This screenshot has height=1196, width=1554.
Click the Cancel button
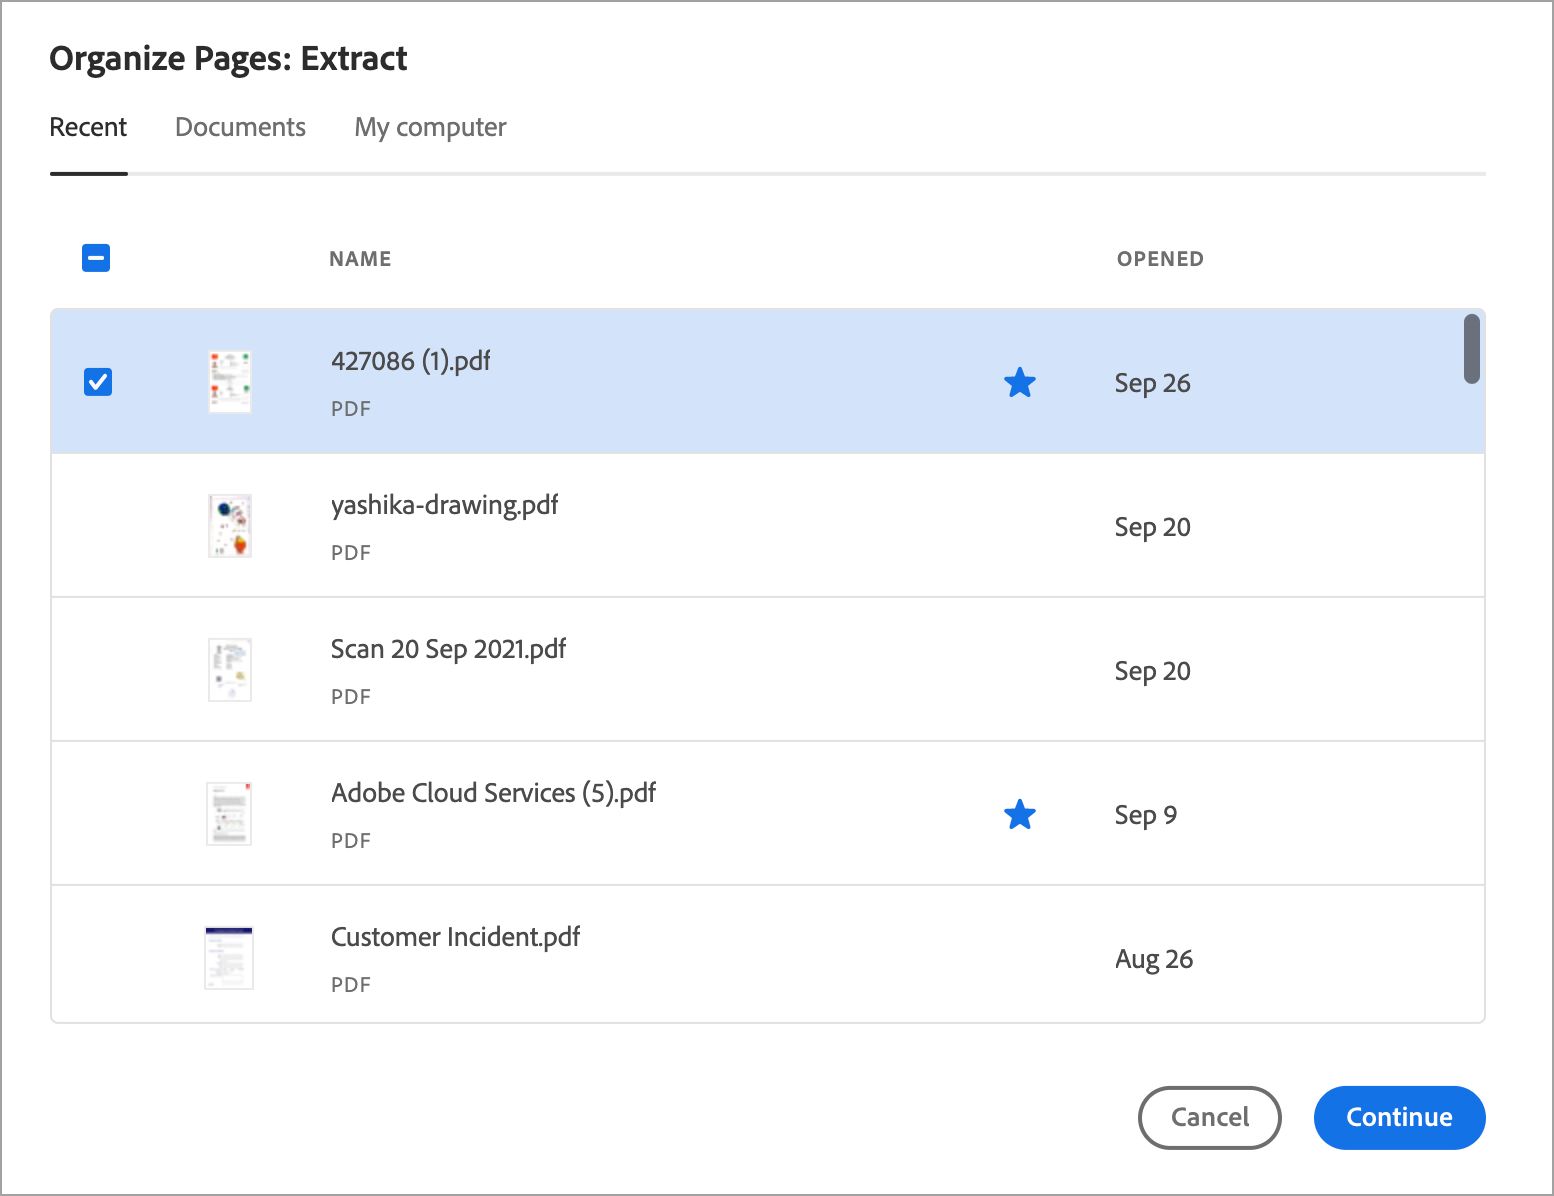(1209, 1117)
